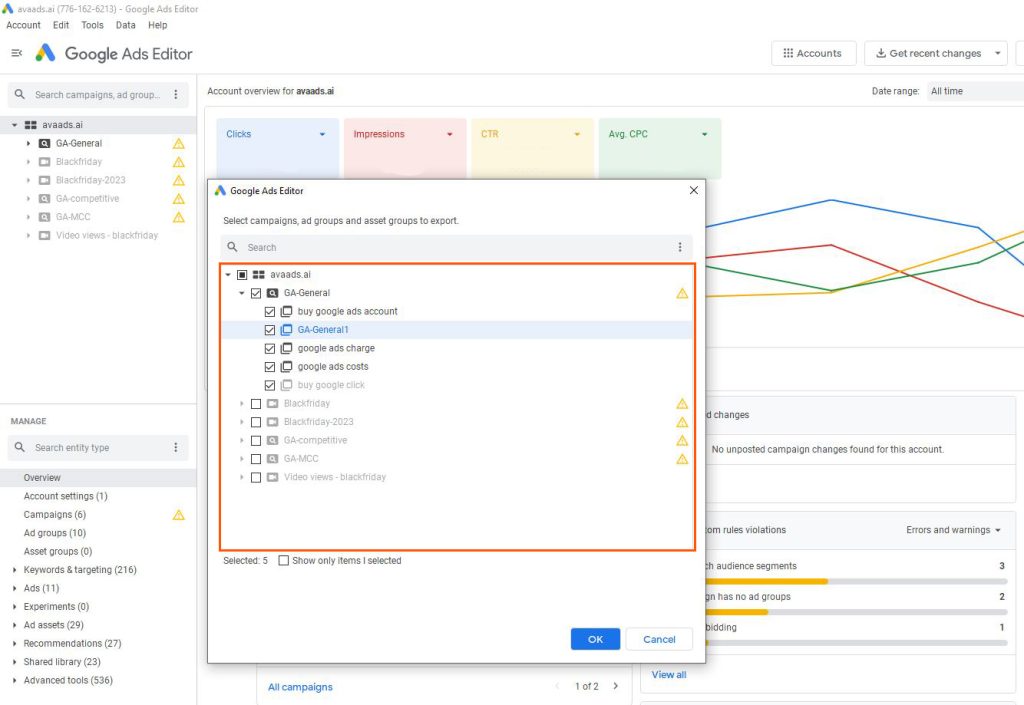Click the dialog warning icon for GA-competitive

pos(682,440)
